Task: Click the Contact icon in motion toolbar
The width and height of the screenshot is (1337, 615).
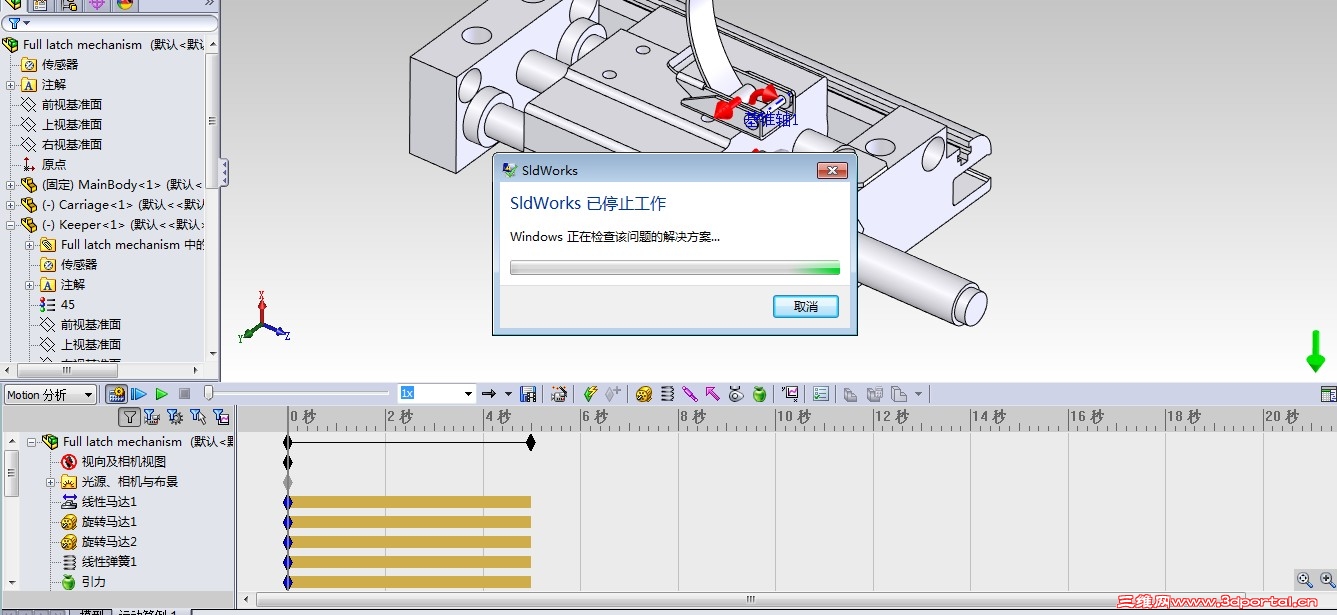Action: [x=736, y=394]
